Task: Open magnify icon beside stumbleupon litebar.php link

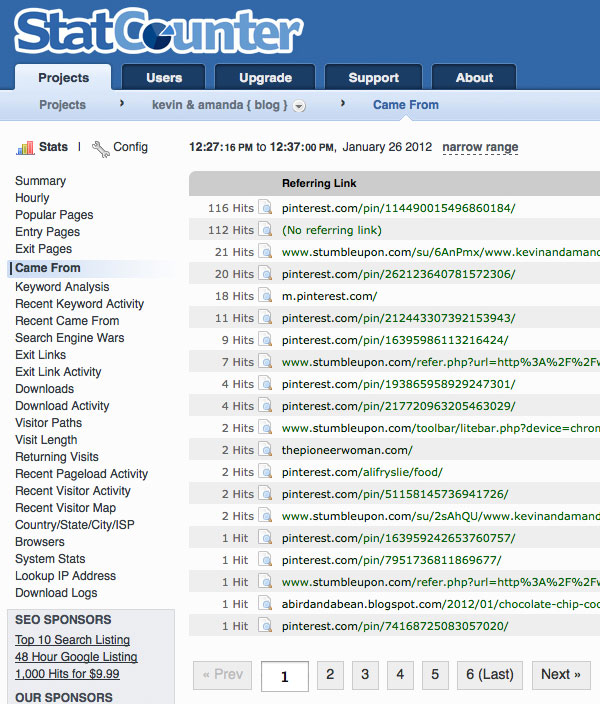Action: point(265,428)
